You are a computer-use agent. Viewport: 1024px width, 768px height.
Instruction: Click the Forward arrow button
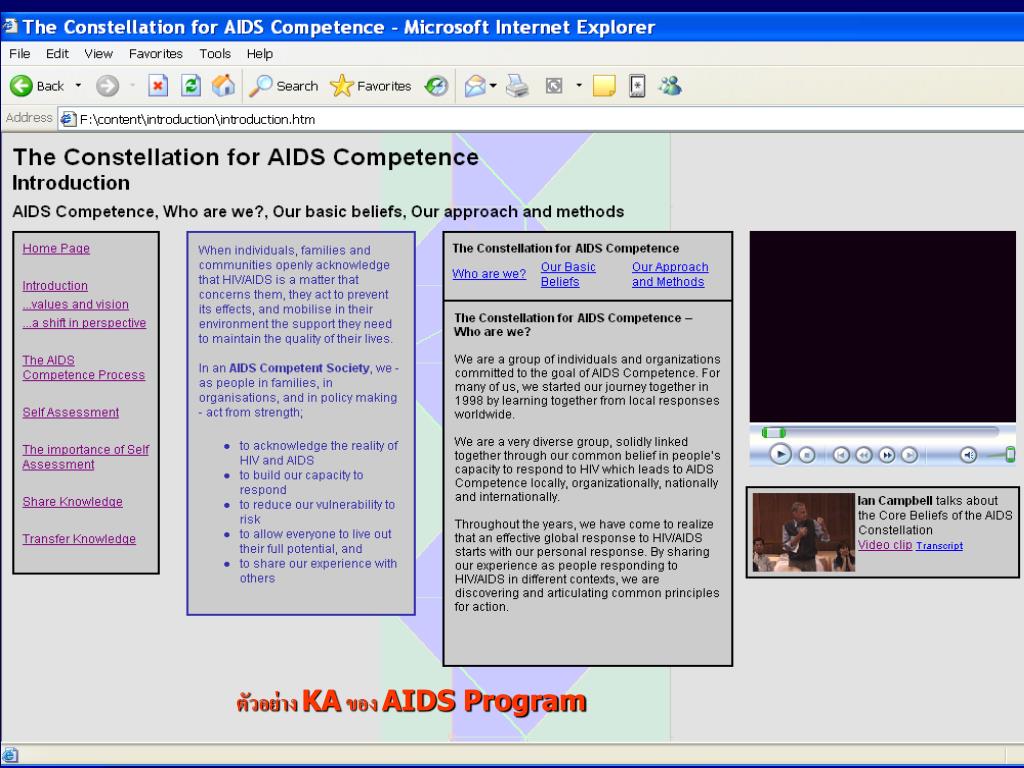click(108, 86)
